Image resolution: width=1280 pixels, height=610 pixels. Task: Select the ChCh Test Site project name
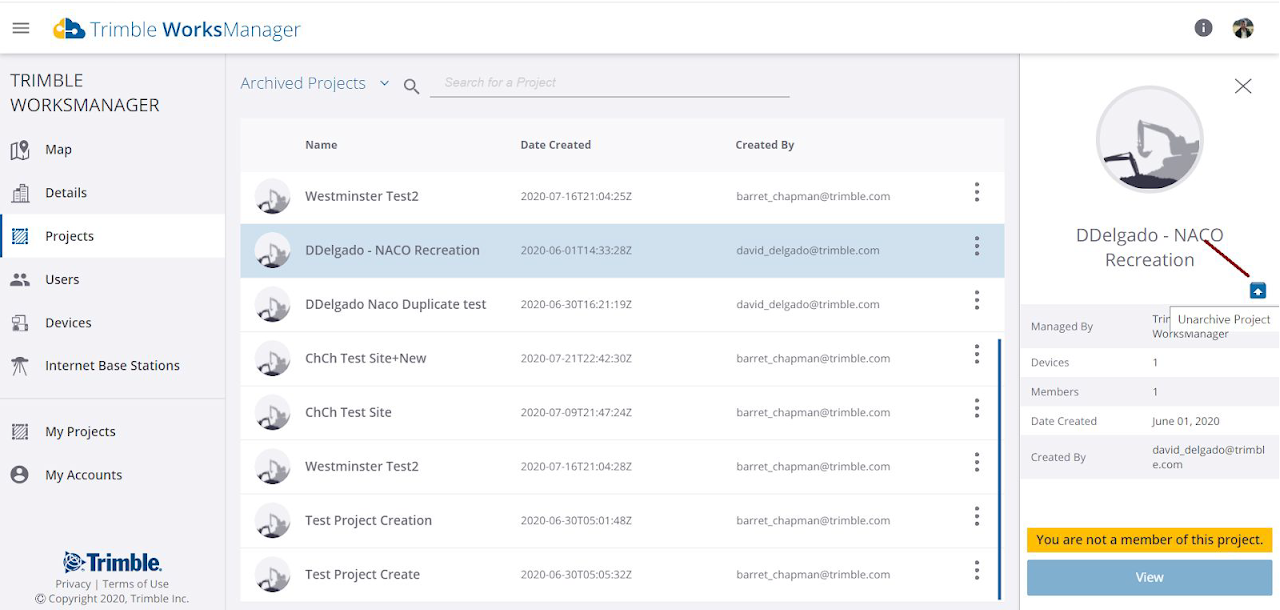pos(348,412)
